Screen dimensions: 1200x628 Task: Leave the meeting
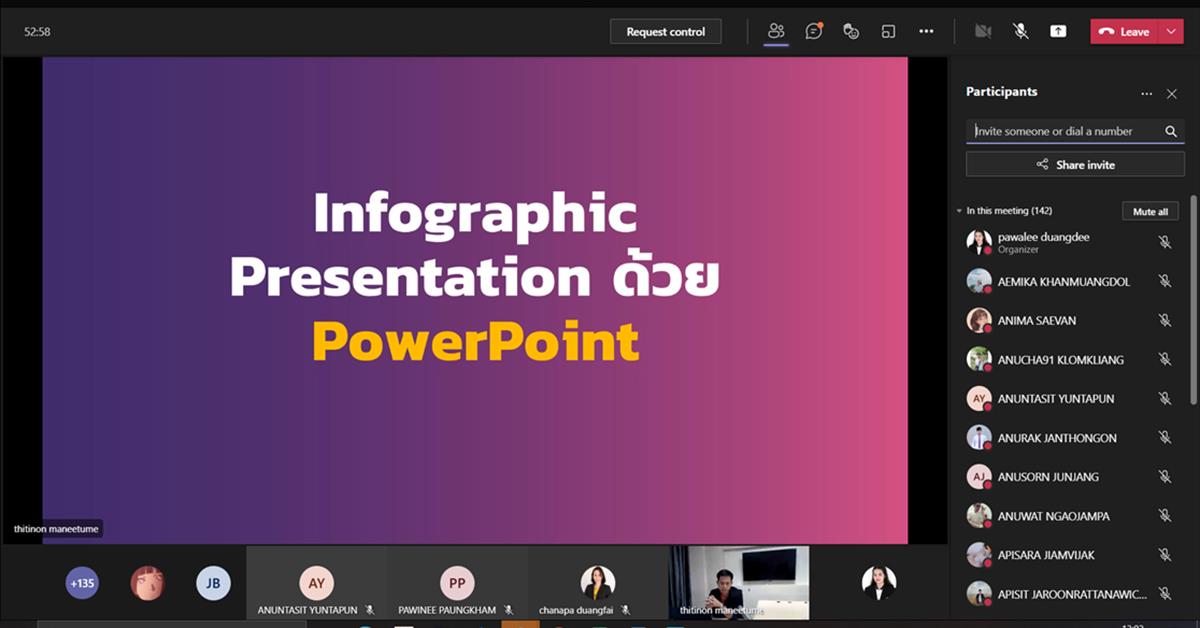(1124, 31)
